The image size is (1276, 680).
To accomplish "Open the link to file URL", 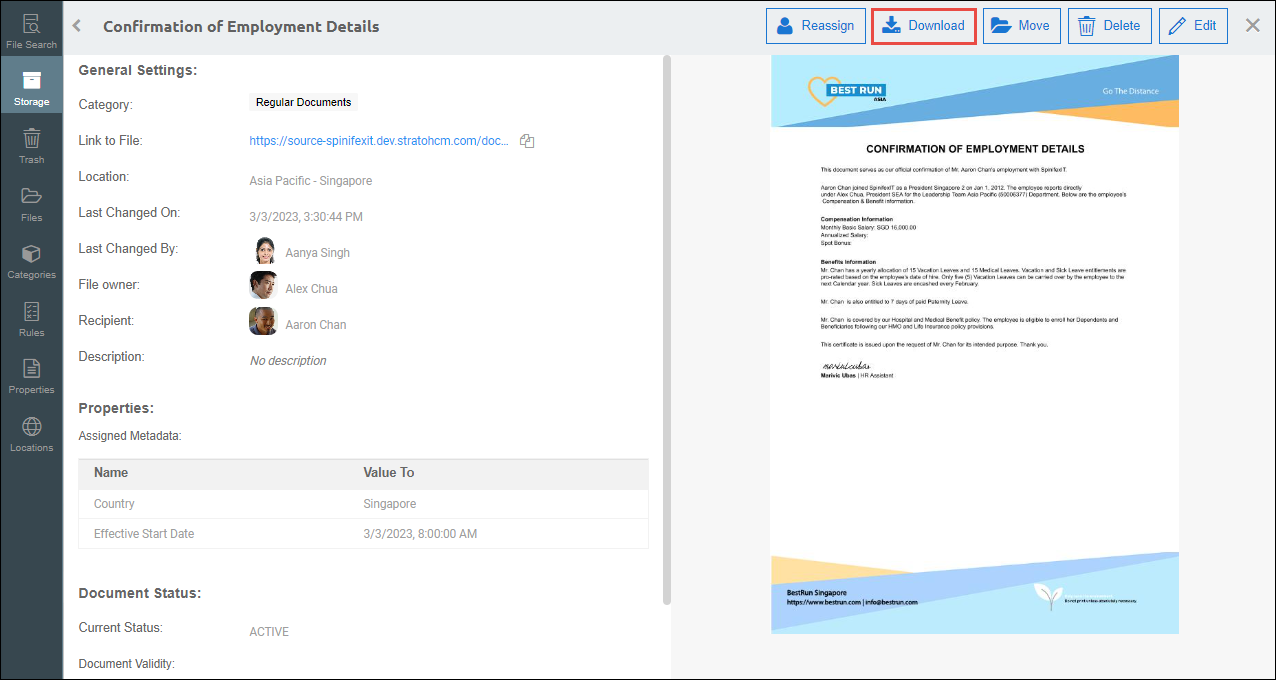I will [x=379, y=141].
